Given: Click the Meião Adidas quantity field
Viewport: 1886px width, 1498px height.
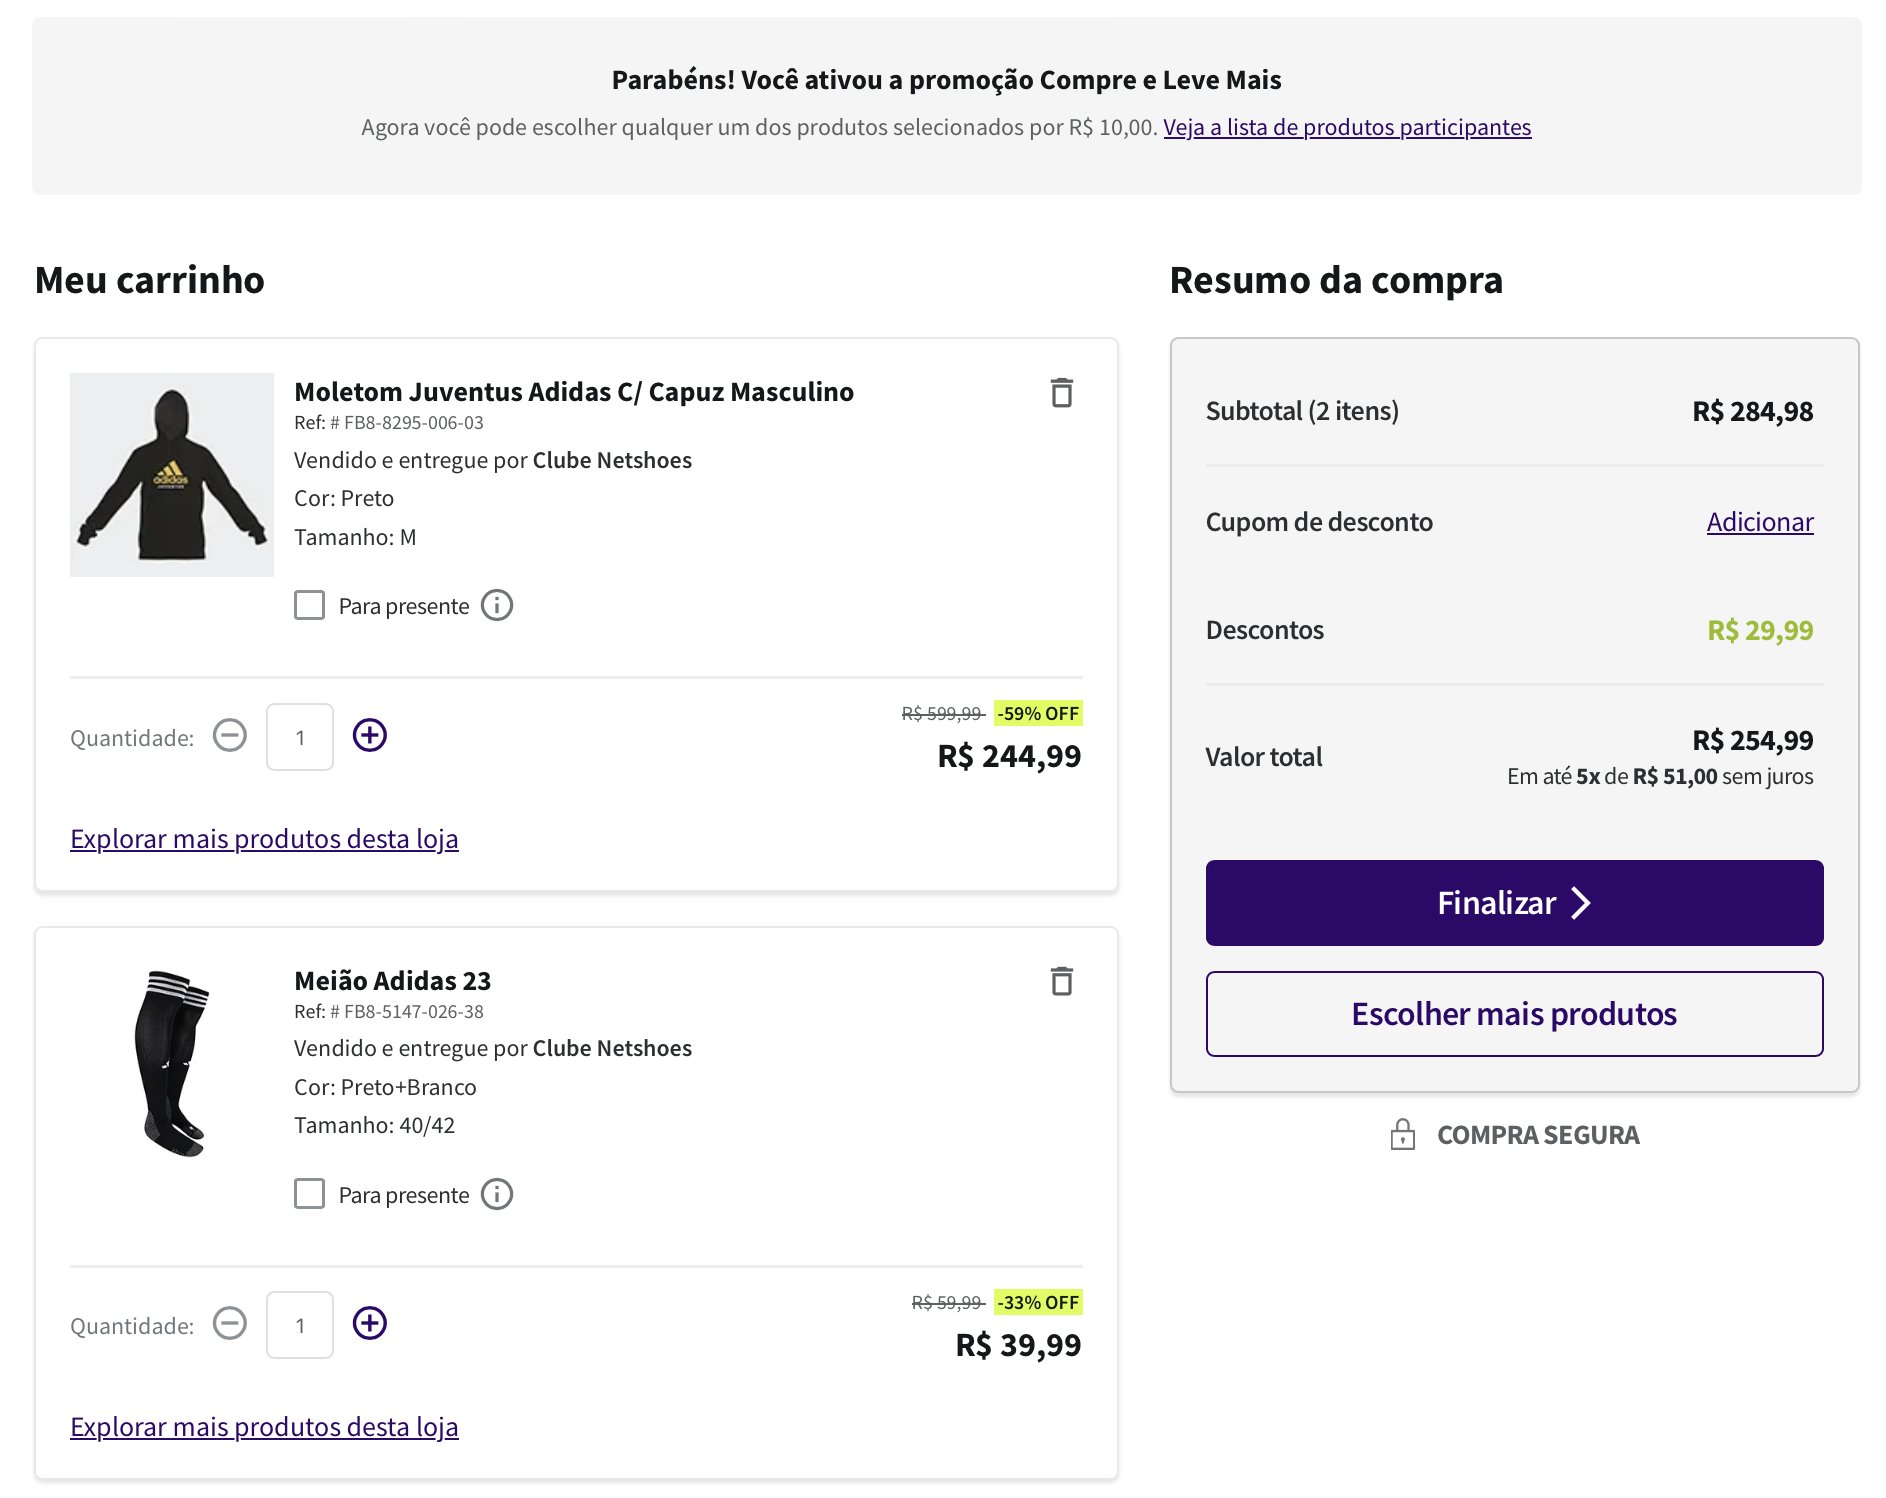Looking at the screenshot, I should 300,1325.
